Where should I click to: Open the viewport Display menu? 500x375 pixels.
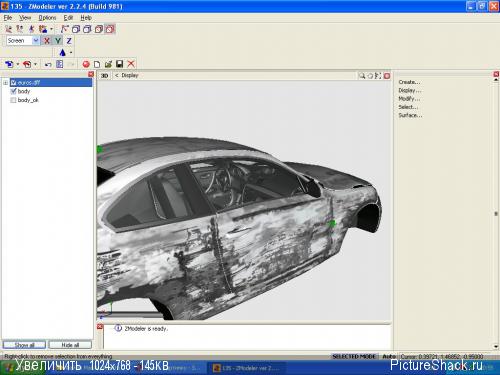[130, 75]
